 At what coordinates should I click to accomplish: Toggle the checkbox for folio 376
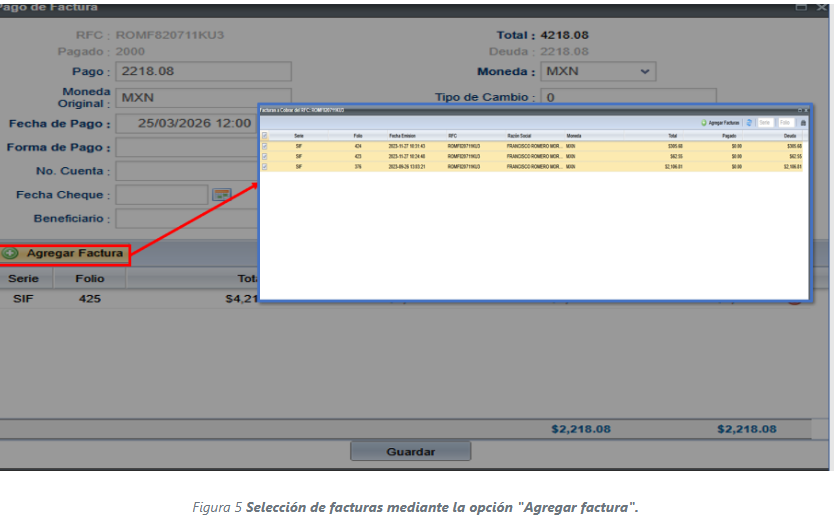(265, 167)
